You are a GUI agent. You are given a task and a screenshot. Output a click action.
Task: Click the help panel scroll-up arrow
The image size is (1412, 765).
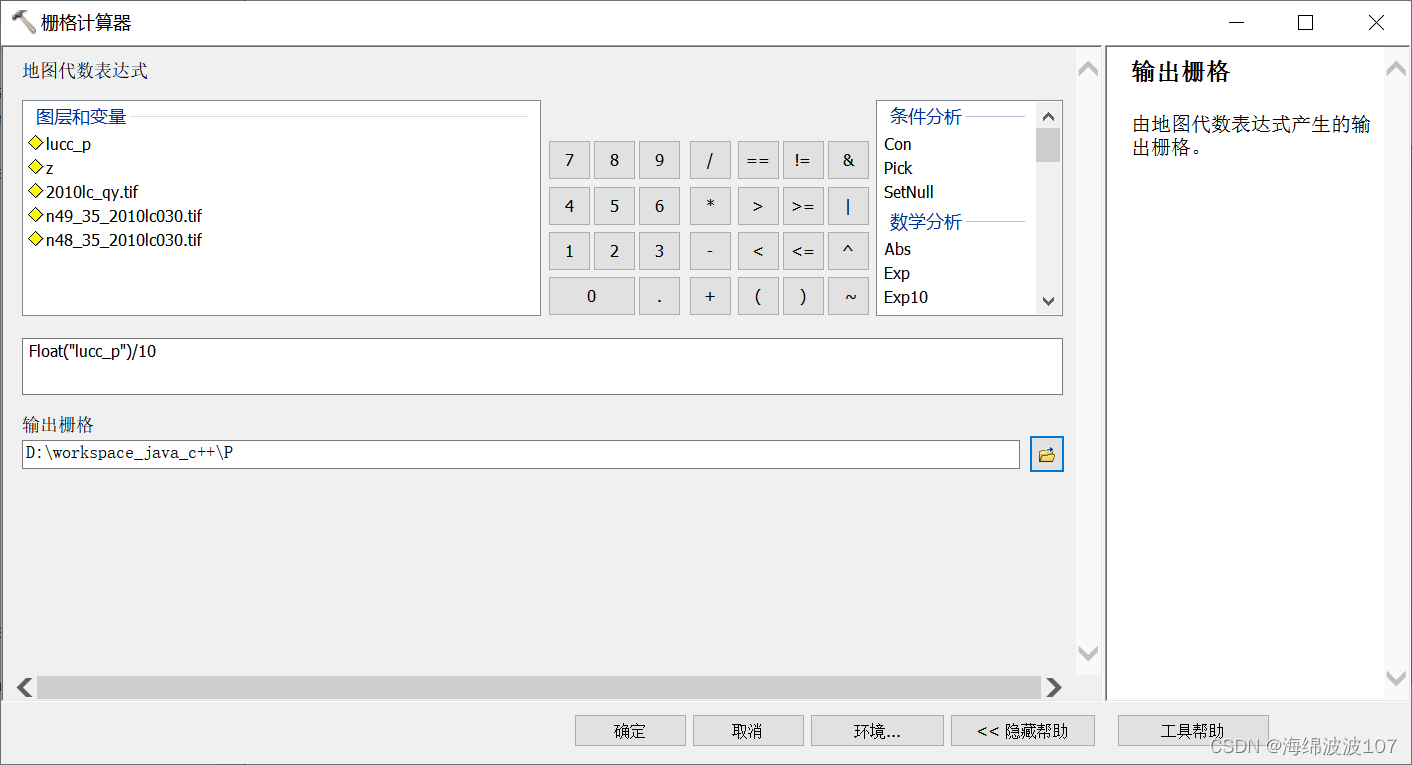tap(1396, 68)
